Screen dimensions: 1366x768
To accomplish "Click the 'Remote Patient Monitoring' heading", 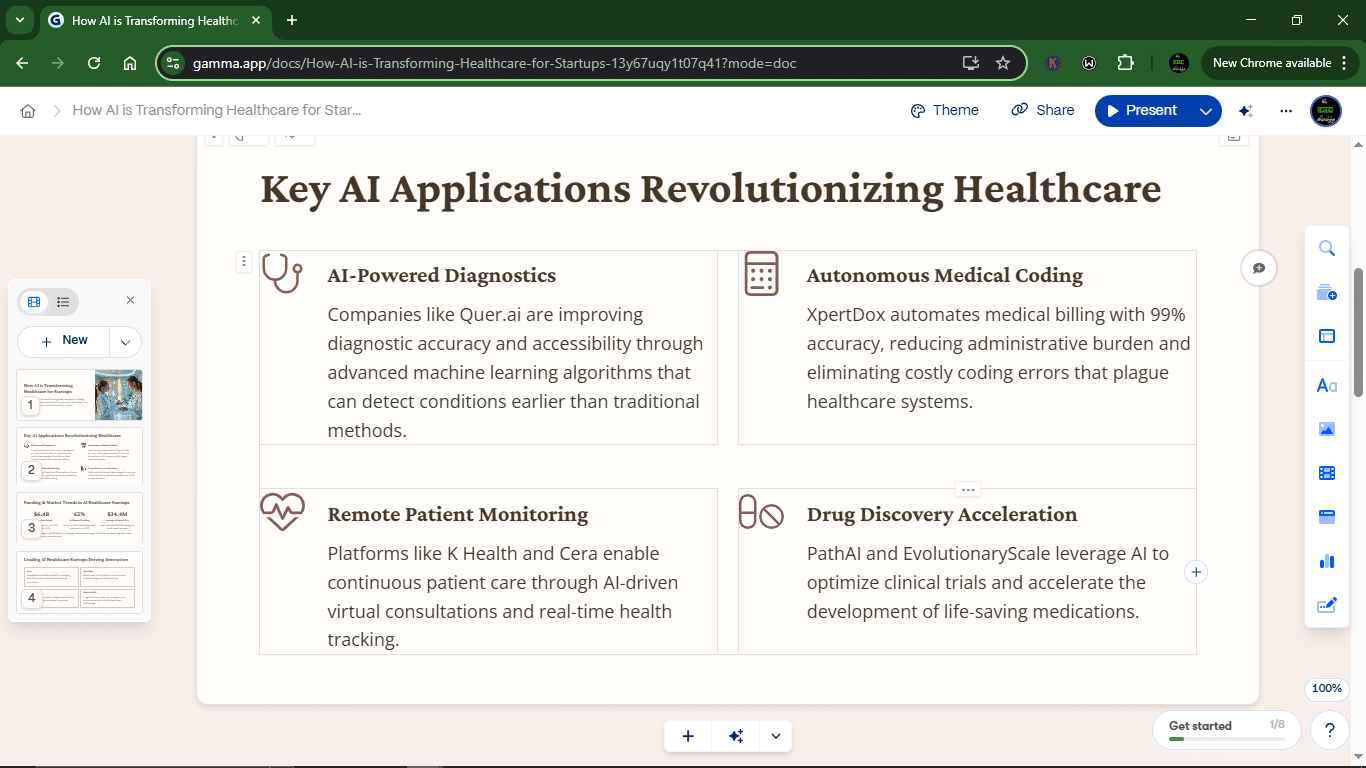I will pos(458,515).
